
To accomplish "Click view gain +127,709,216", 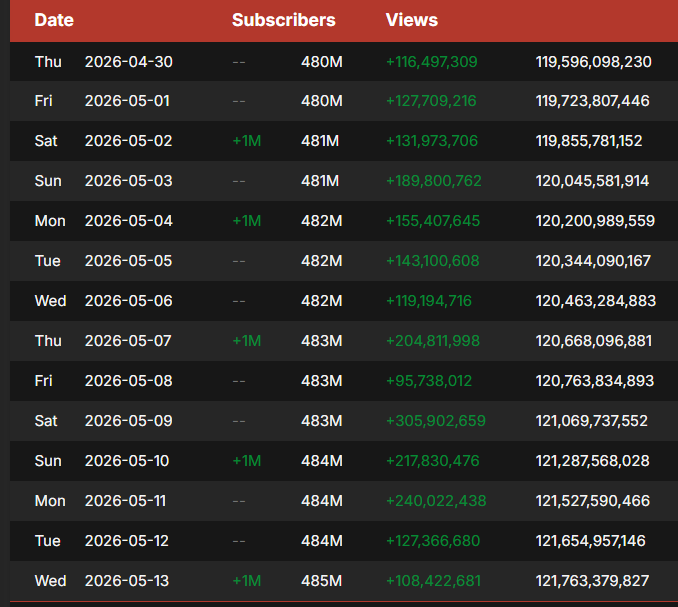I will (x=431, y=101).
